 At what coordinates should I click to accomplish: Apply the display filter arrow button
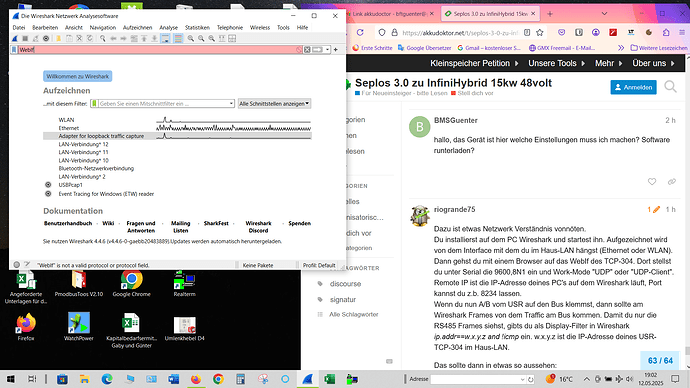pos(317,50)
